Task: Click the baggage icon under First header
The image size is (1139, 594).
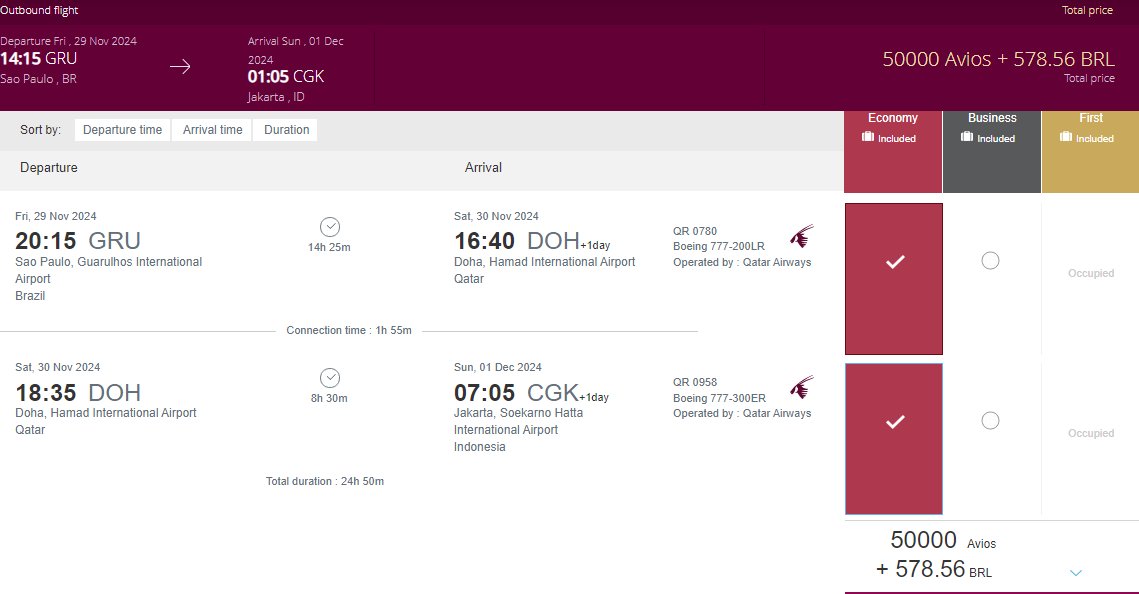Action: 1066,137
